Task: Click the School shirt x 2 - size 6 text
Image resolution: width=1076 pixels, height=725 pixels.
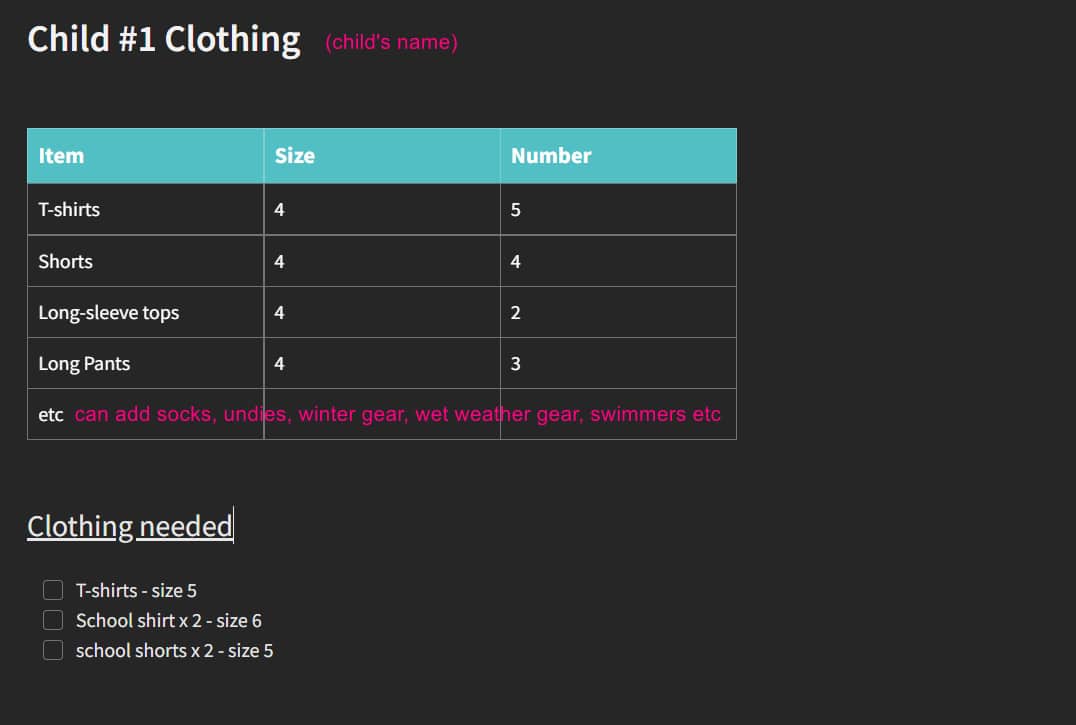Action: (169, 621)
